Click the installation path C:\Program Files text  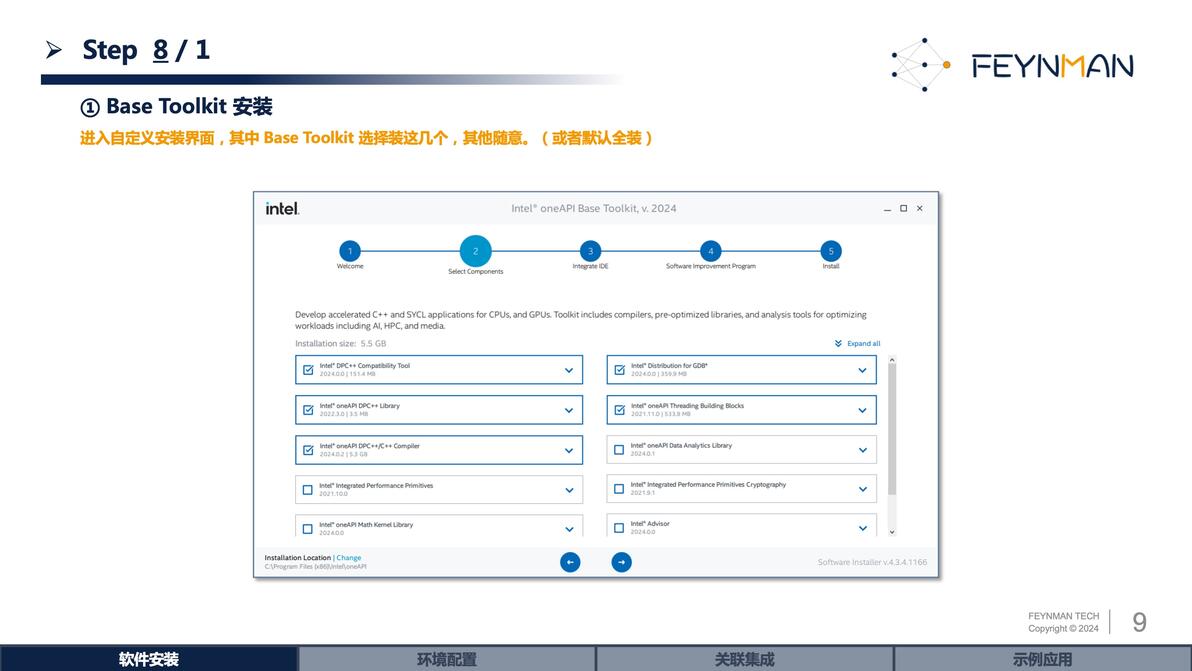pos(315,567)
